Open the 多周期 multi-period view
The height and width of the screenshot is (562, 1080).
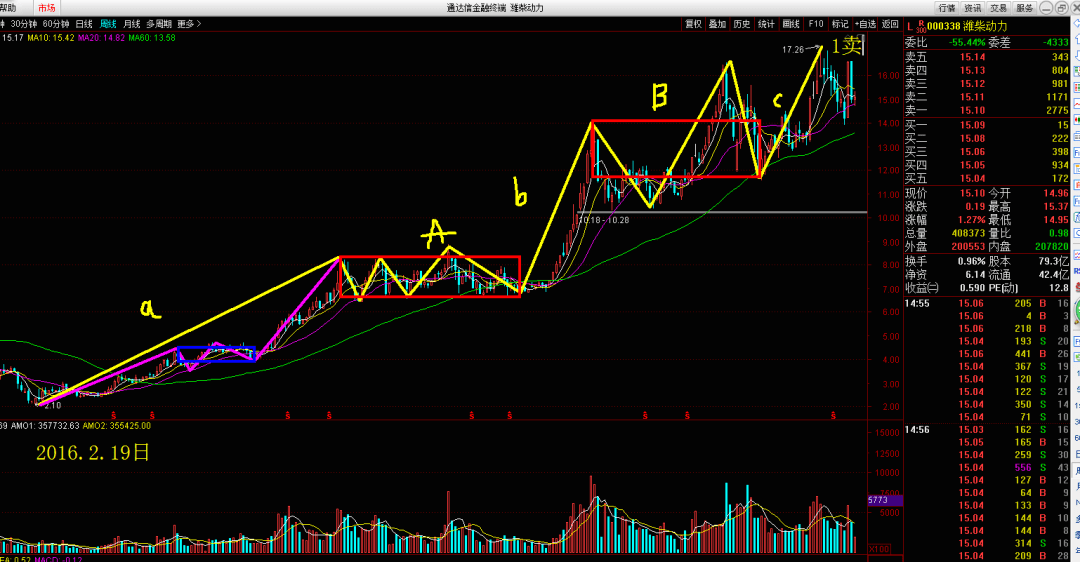pyautogui.click(x=158, y=23)
